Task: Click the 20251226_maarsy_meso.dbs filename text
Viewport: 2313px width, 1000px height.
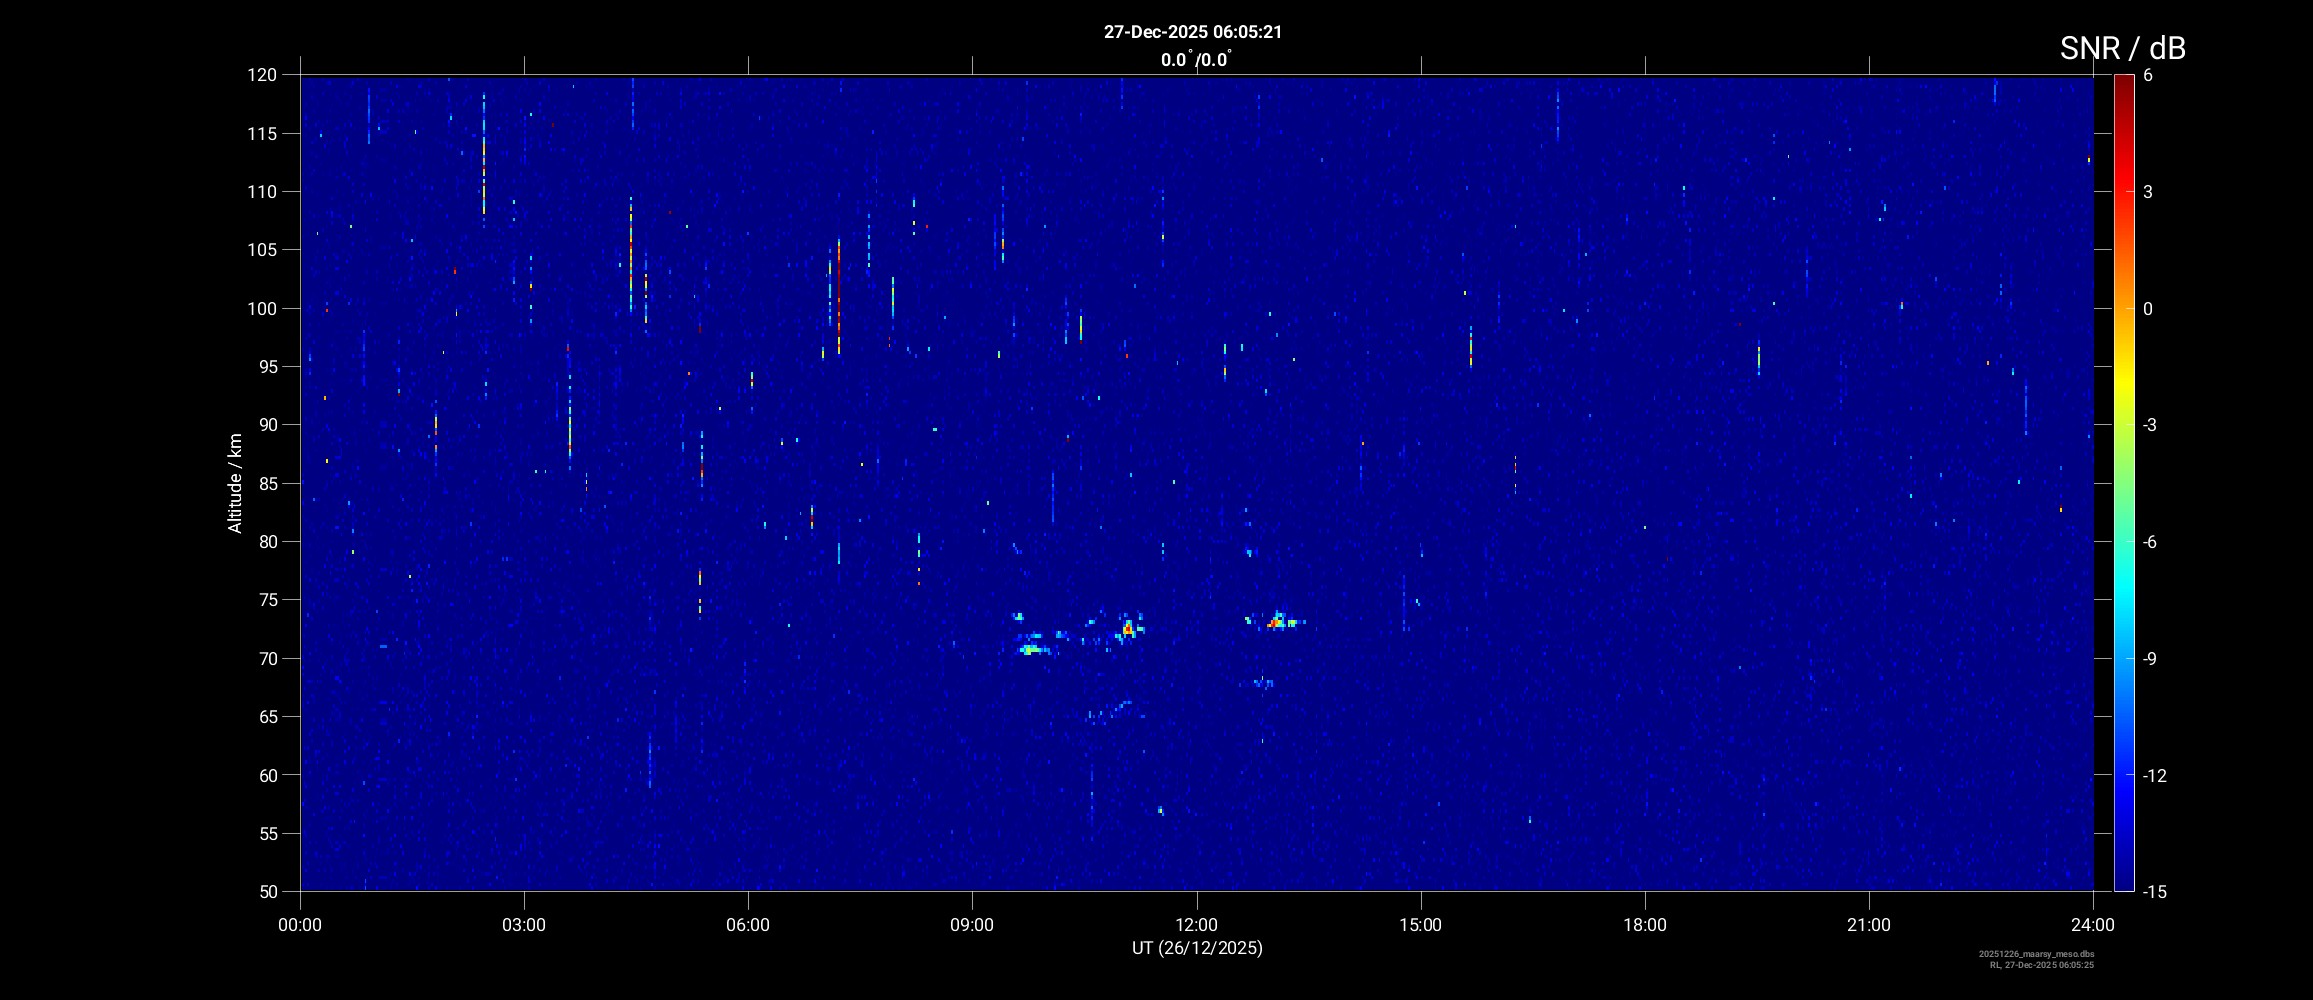Action: [2036, 954]
